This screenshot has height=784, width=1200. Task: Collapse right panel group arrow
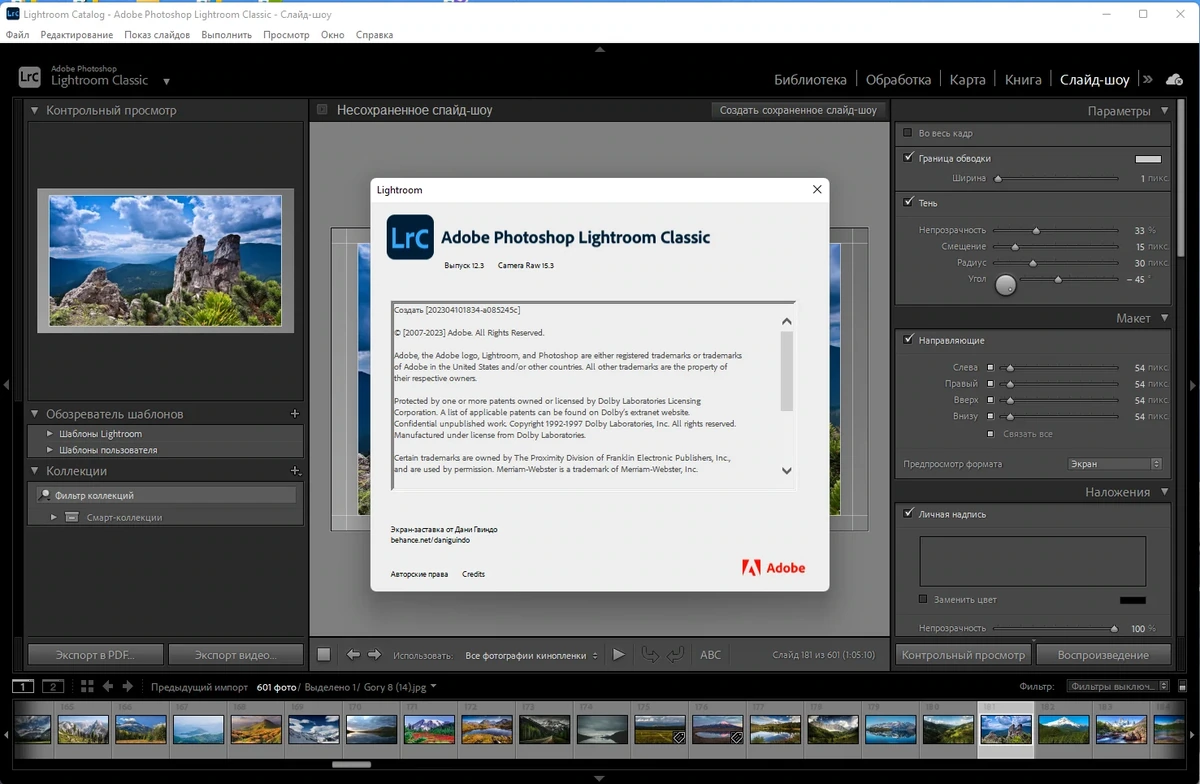tap(1192, 384)
